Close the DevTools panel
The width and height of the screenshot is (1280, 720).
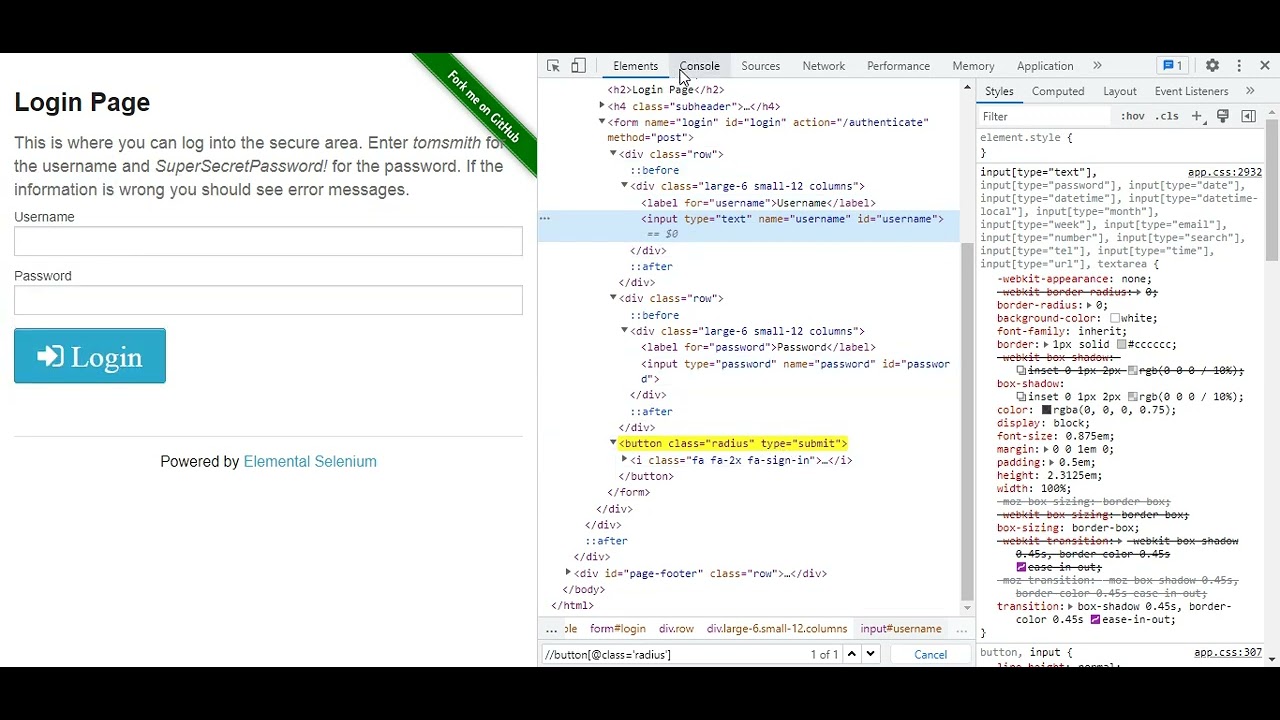1265,66
